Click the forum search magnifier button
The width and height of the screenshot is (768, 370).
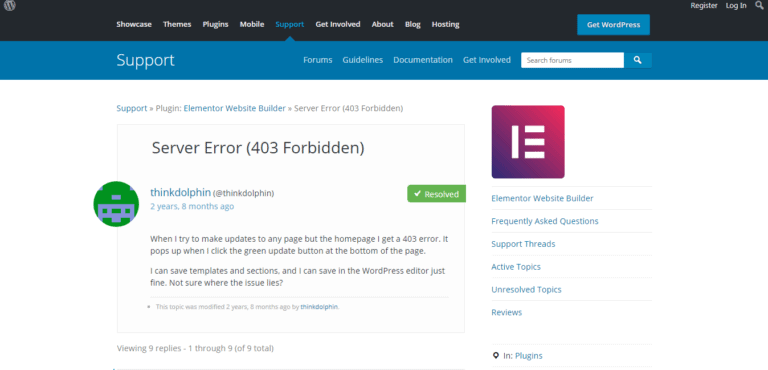[x=637, y=60]
